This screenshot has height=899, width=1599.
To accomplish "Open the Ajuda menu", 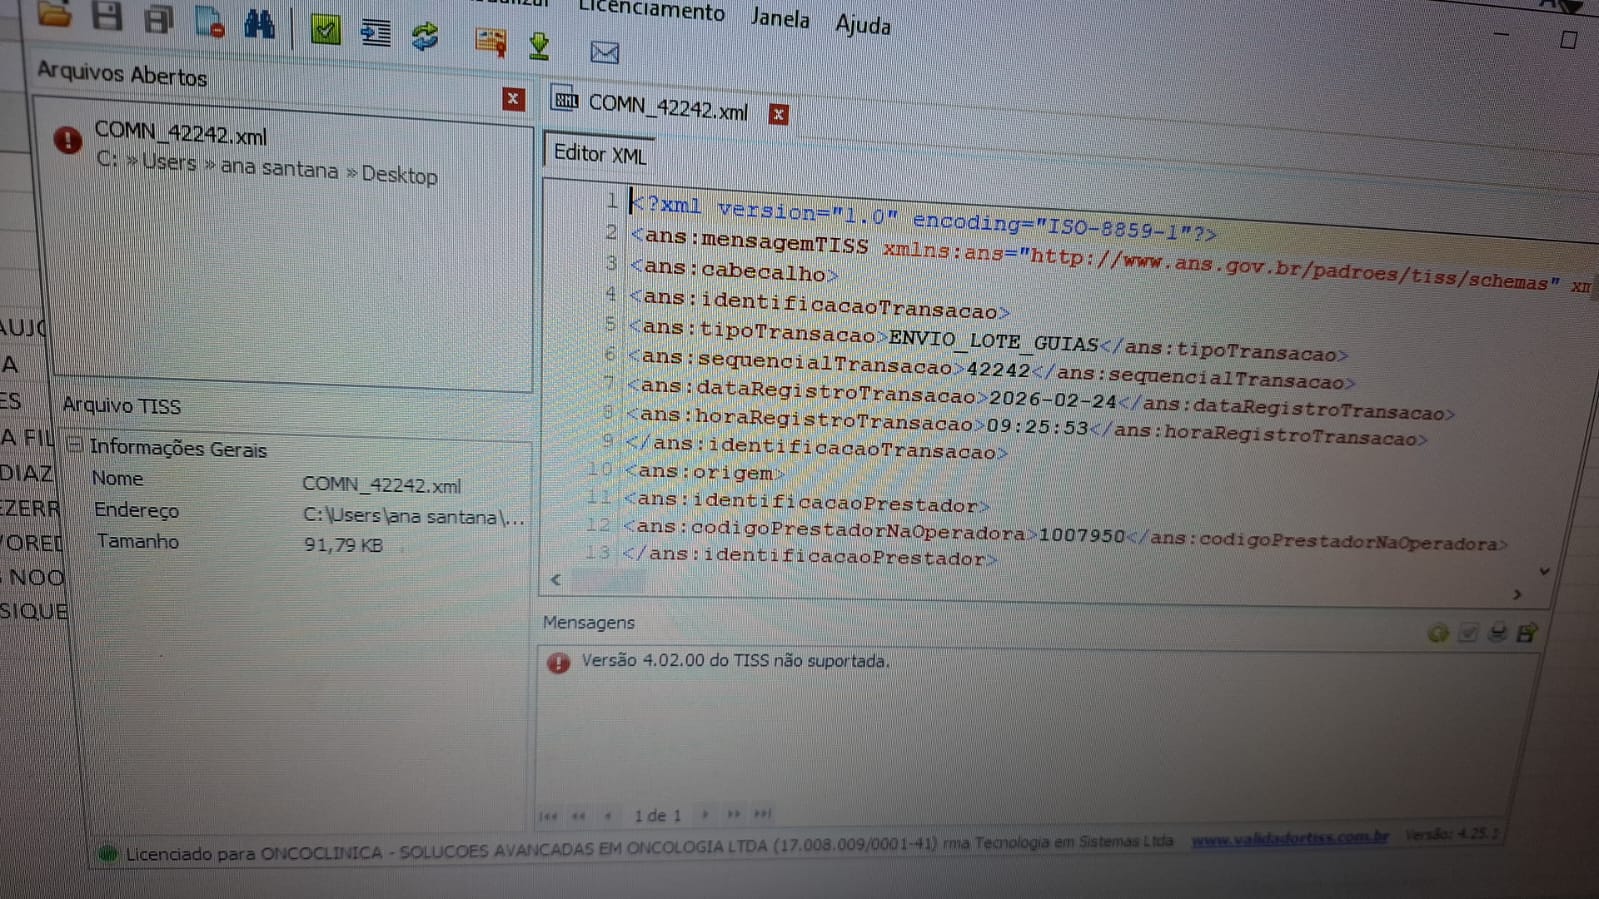I will point(862,25).
